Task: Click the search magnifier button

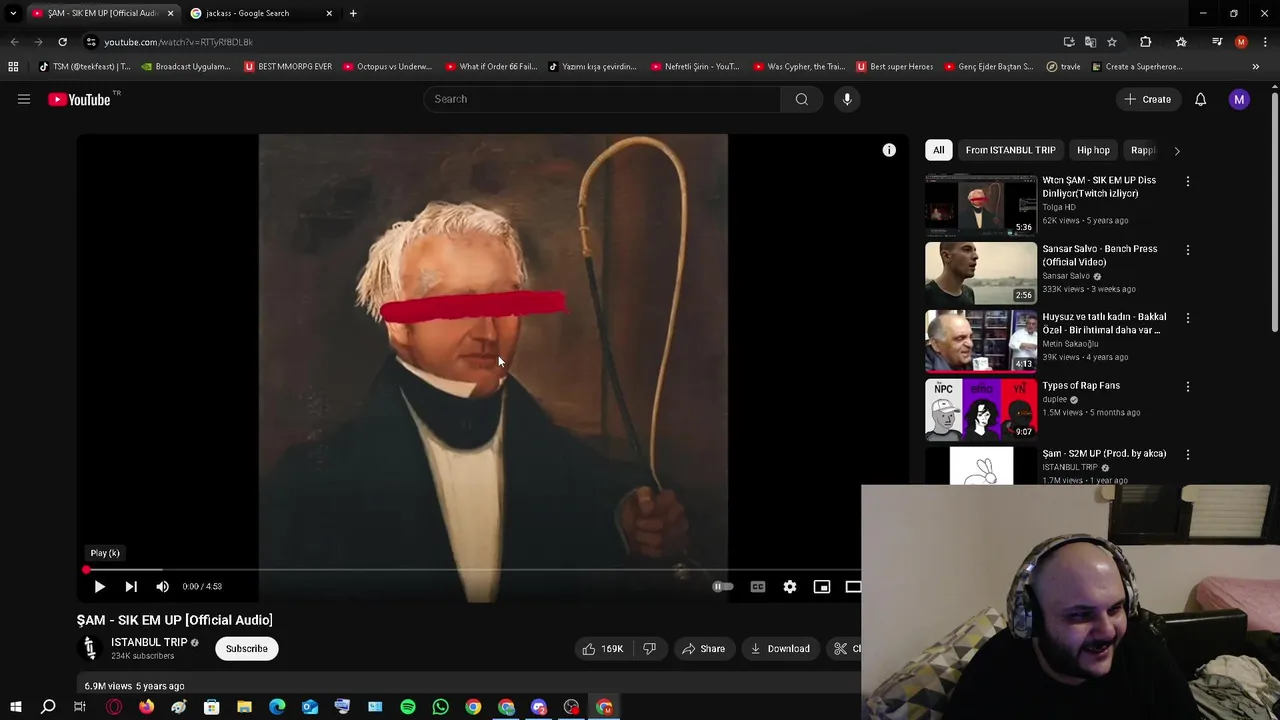Action: click(x=801, y=99)
